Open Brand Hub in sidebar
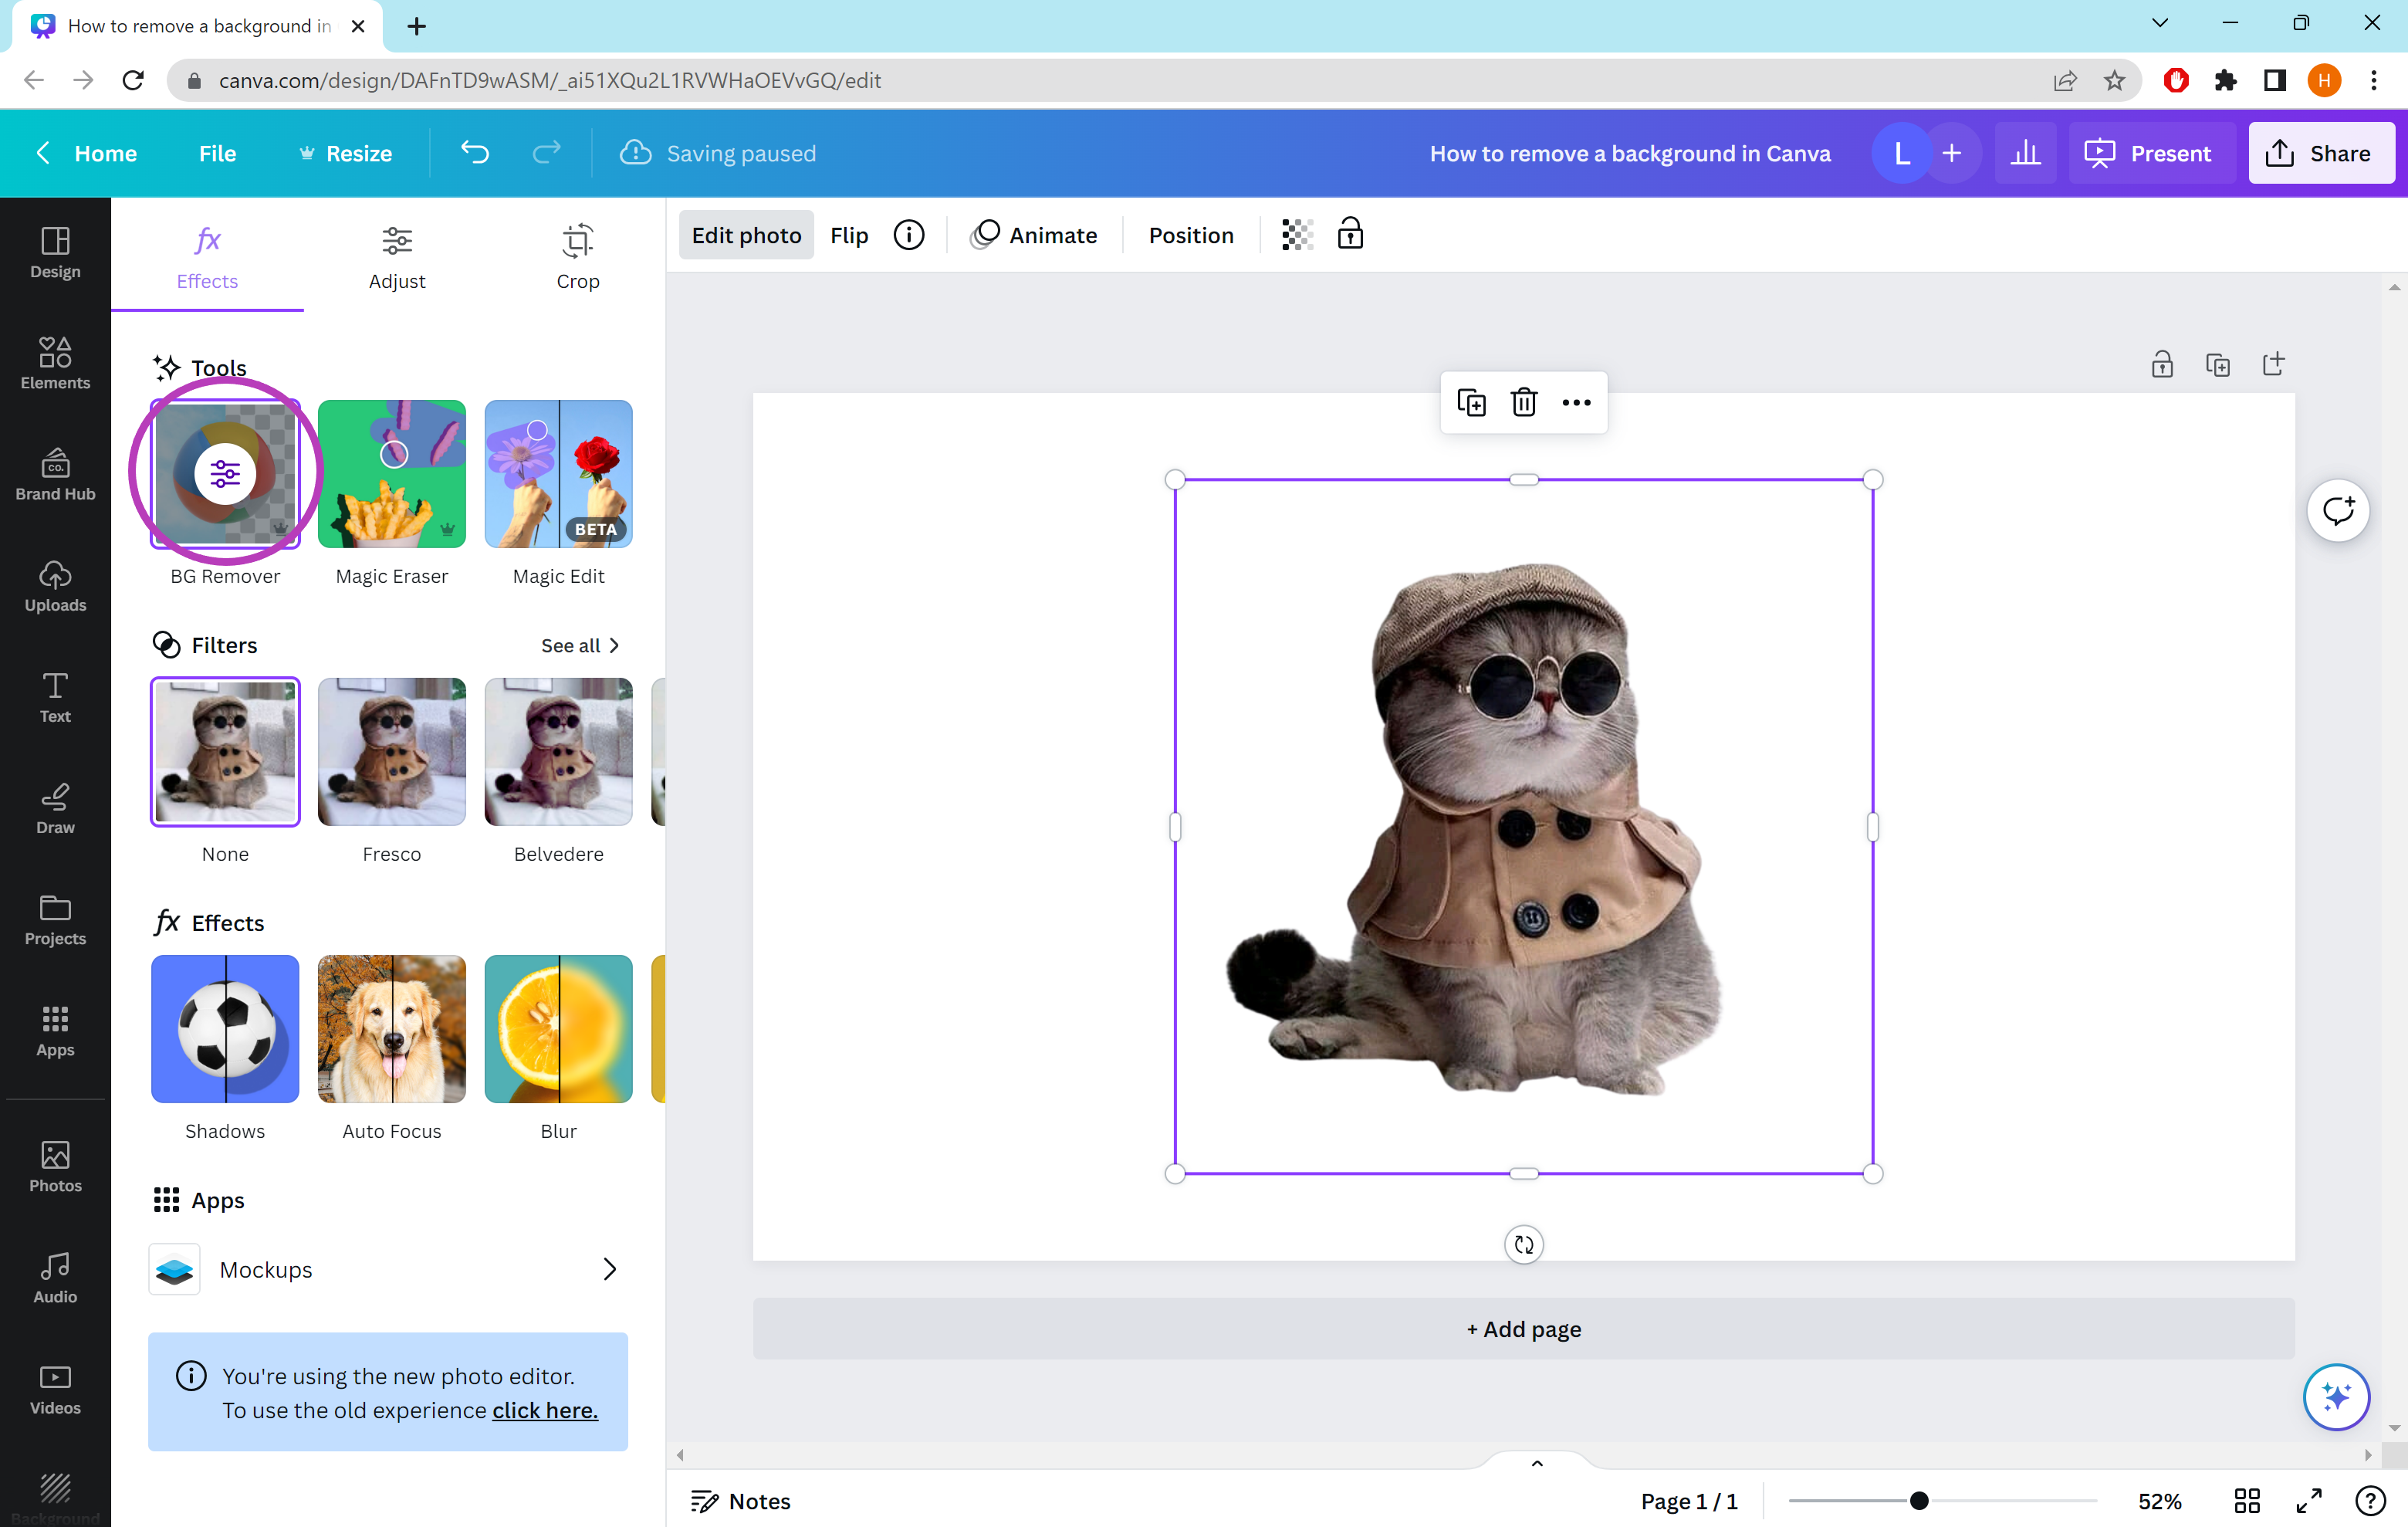 tap(55, 475)
